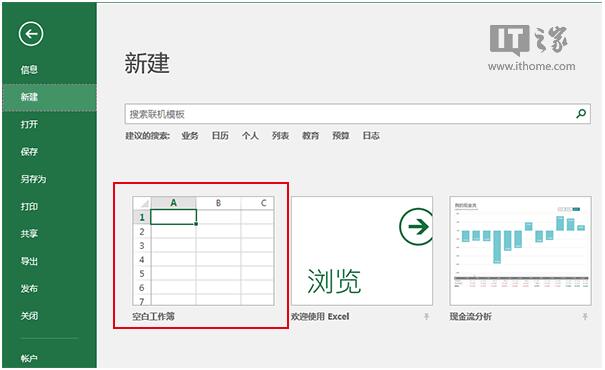This screenshot has width=605, height=370.
Task: Click the 预算 suggested search link
Action: click(x=341, y=136)
